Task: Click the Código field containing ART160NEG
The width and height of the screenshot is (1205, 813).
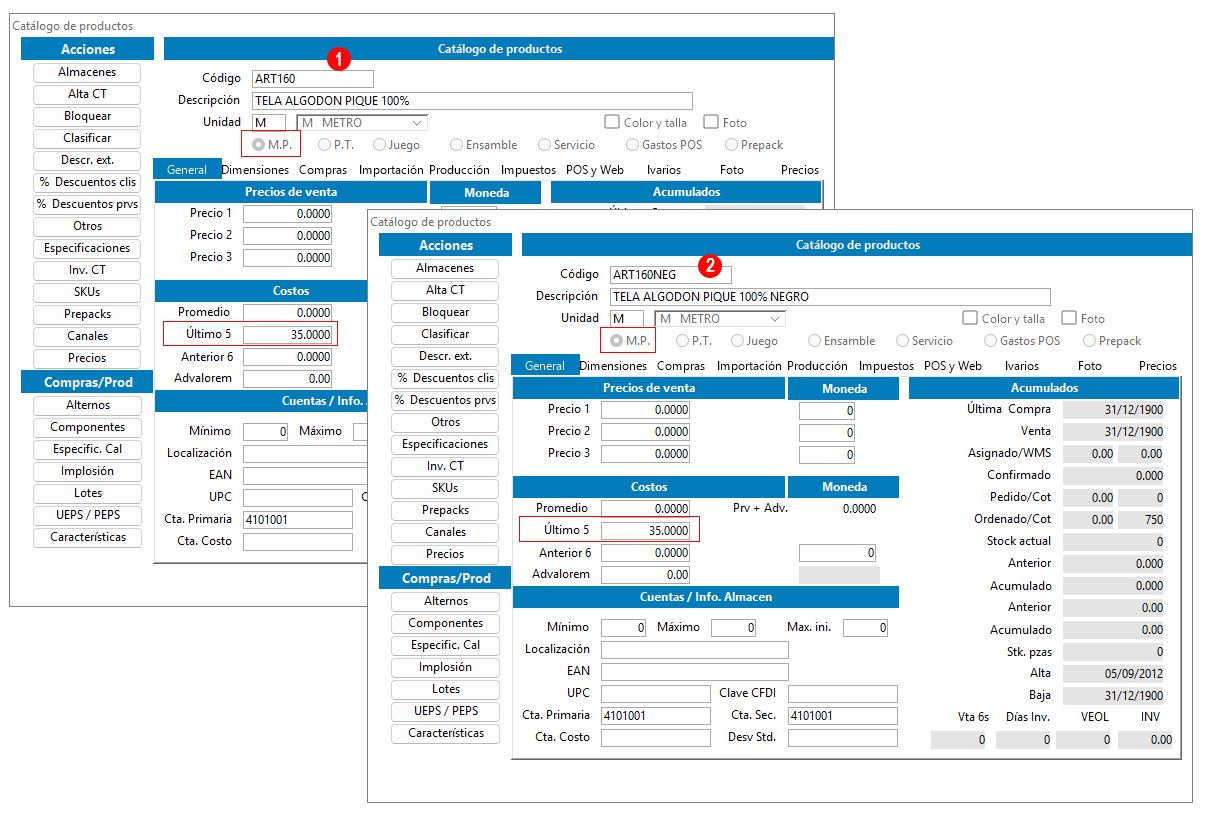Action: coord(671,275)
